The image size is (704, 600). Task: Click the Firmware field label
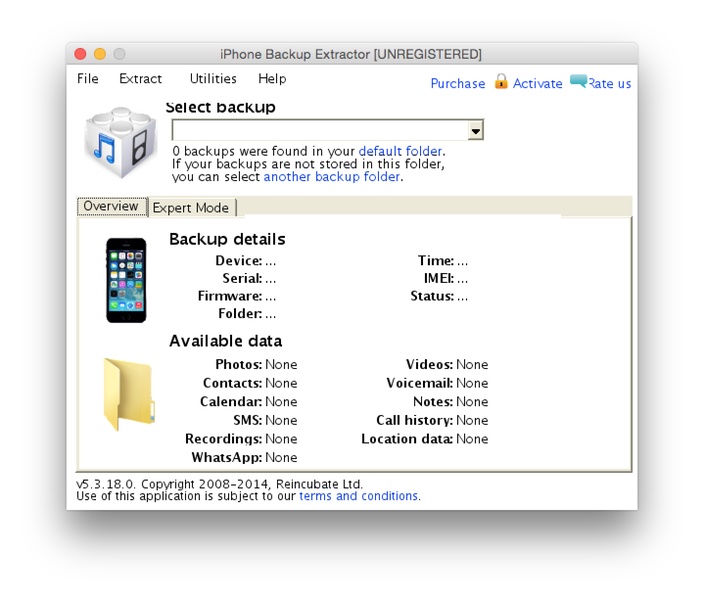(230, 296)
